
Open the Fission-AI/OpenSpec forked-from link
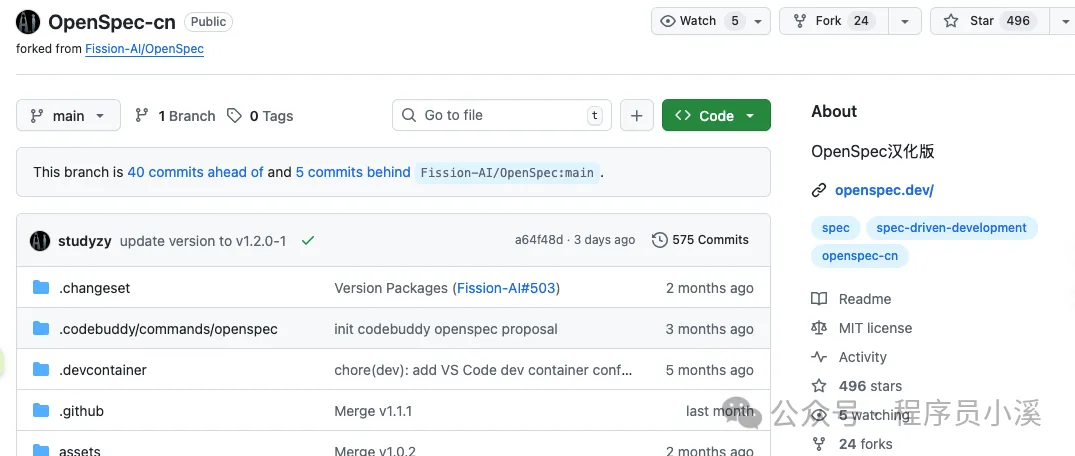(x=144, y=49)
